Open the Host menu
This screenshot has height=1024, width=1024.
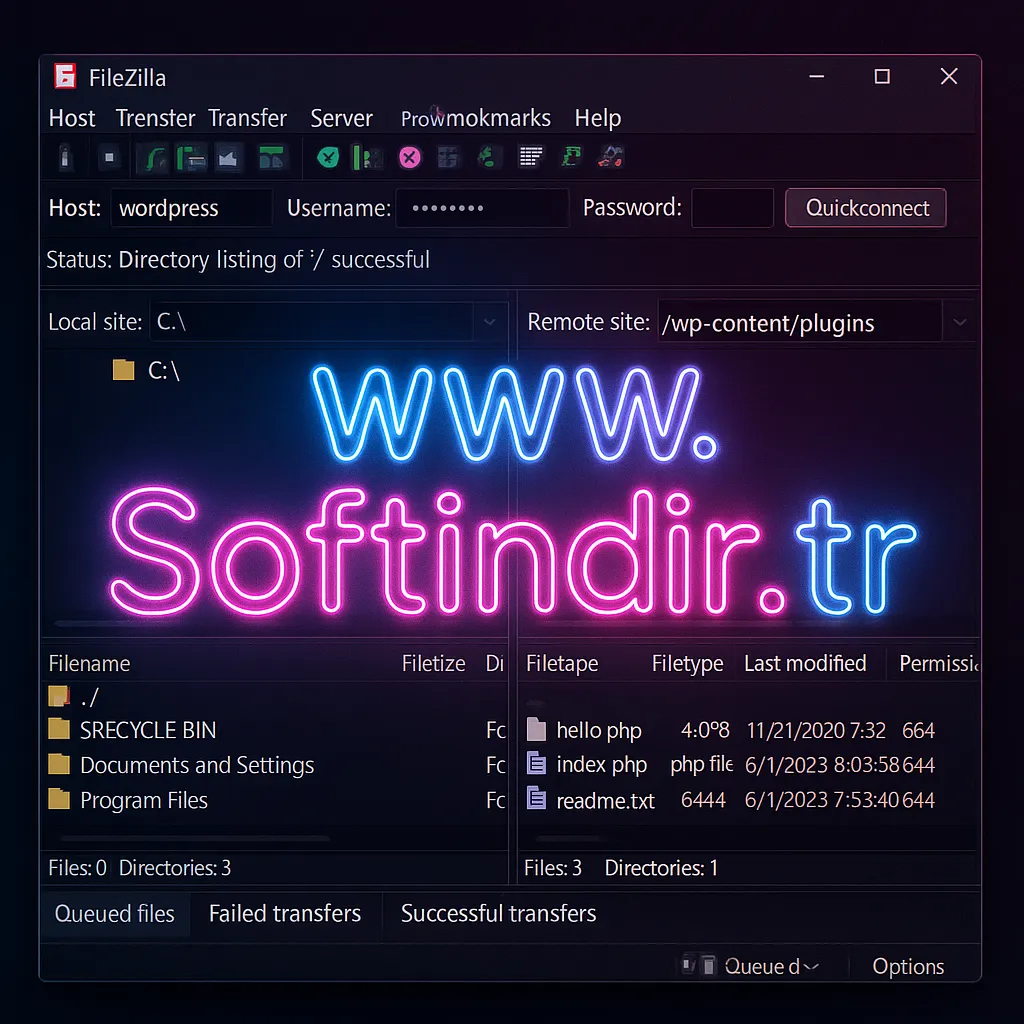(x=72, y=118)
